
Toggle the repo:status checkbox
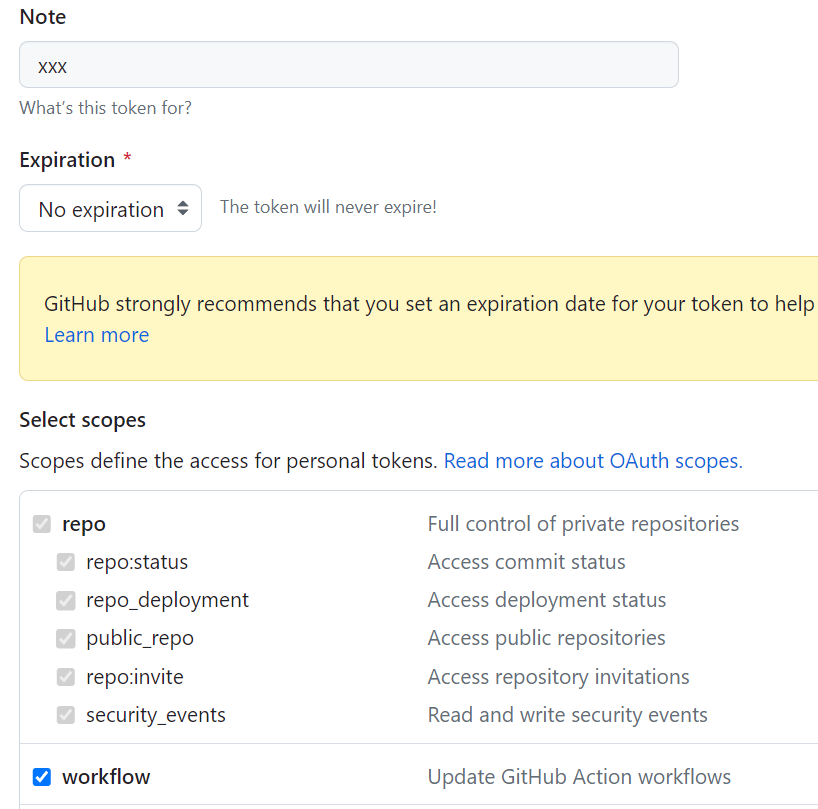pyautogui.click(x=66, y=562)
